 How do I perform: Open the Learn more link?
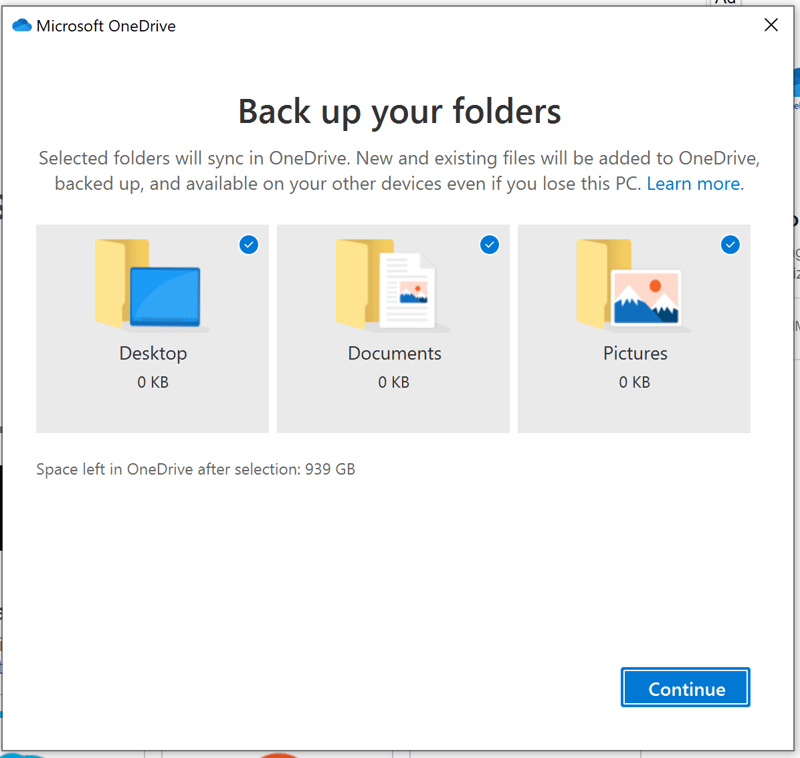coord(695,184)
